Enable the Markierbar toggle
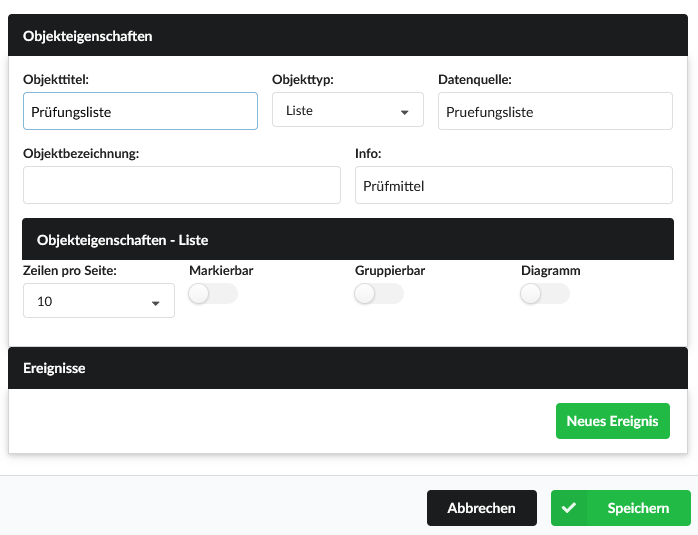Viewport: 698px width, 535px height. point(213,294)
